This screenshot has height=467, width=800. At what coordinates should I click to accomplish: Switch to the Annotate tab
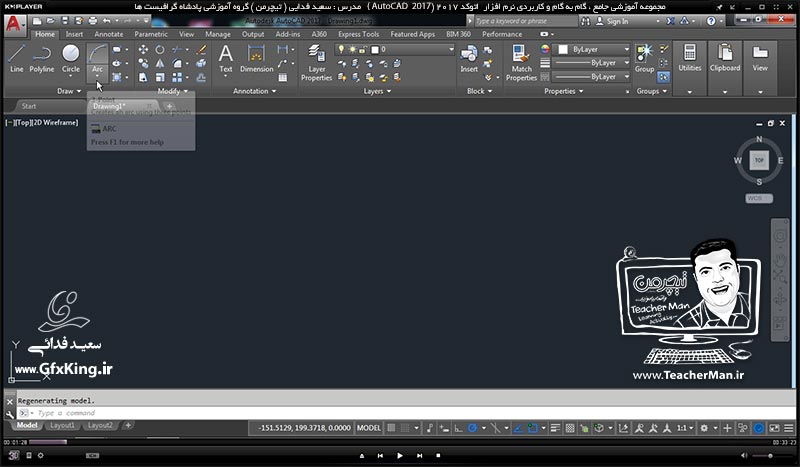click(x=109, y=34)
